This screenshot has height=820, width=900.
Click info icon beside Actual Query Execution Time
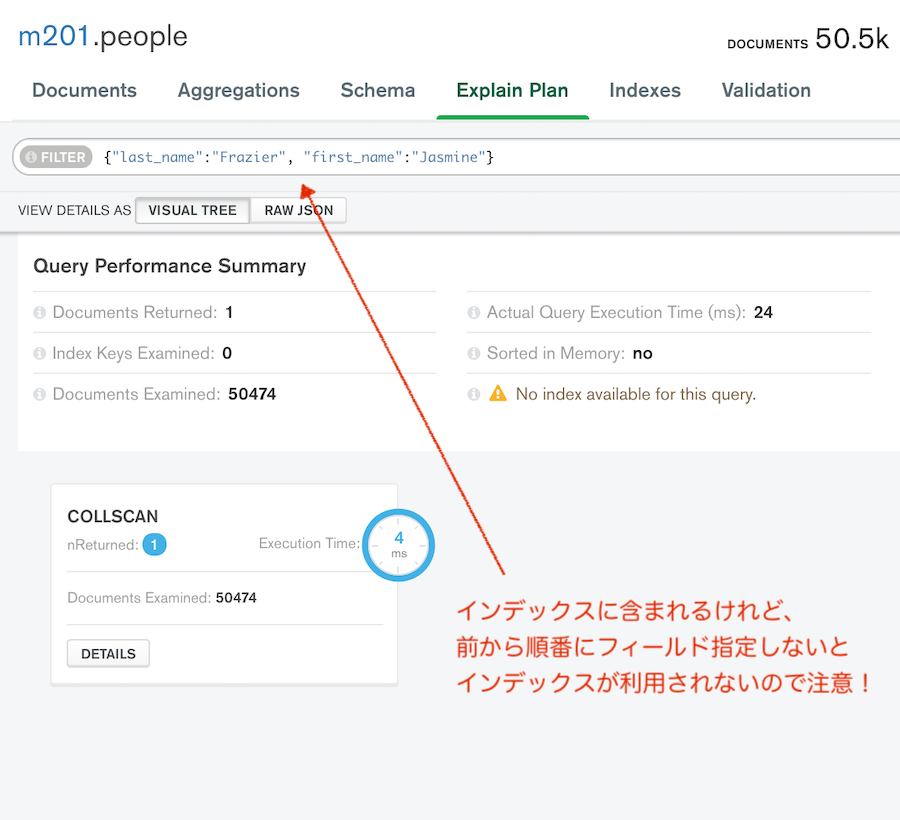pos(474,312)
